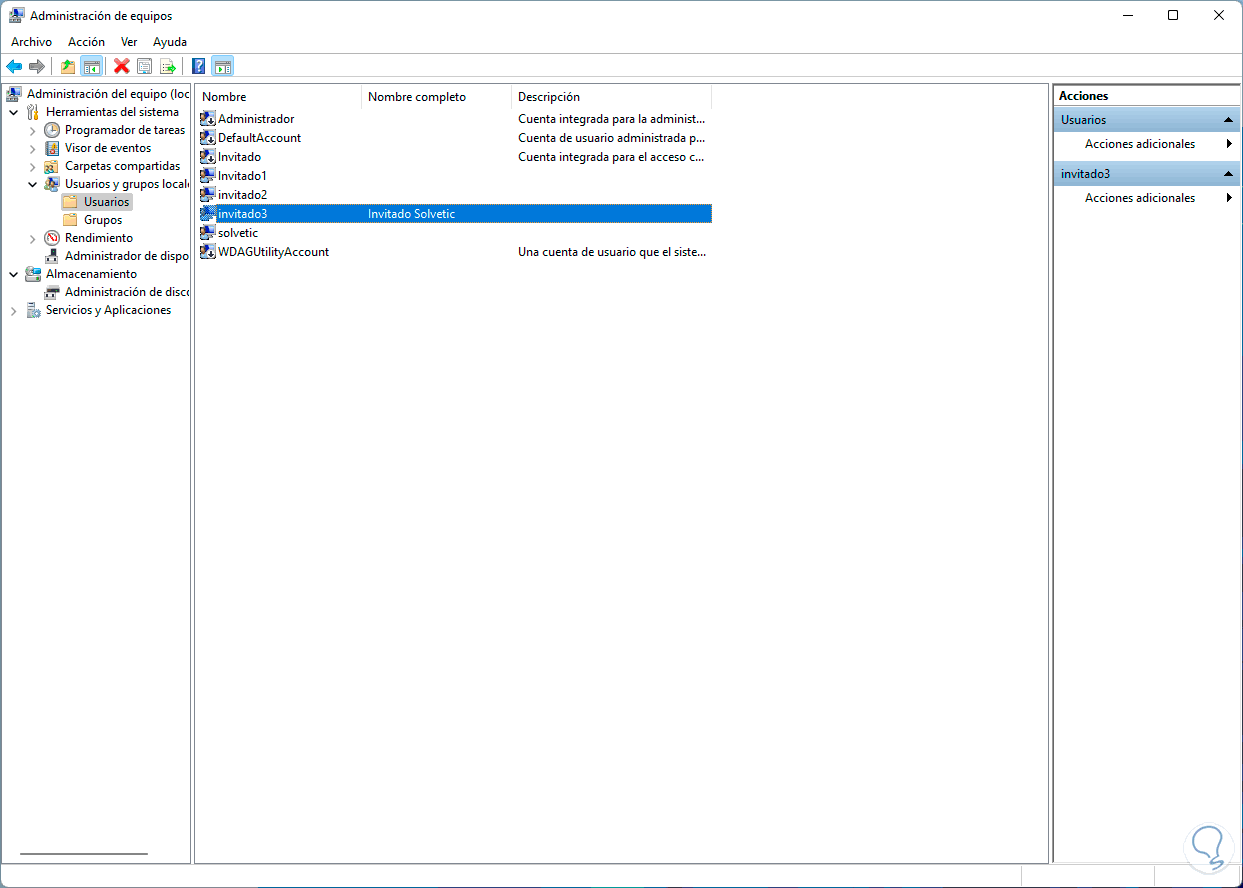
Task: Click the invitado3 user icon
Action: [x=208, y=214]
